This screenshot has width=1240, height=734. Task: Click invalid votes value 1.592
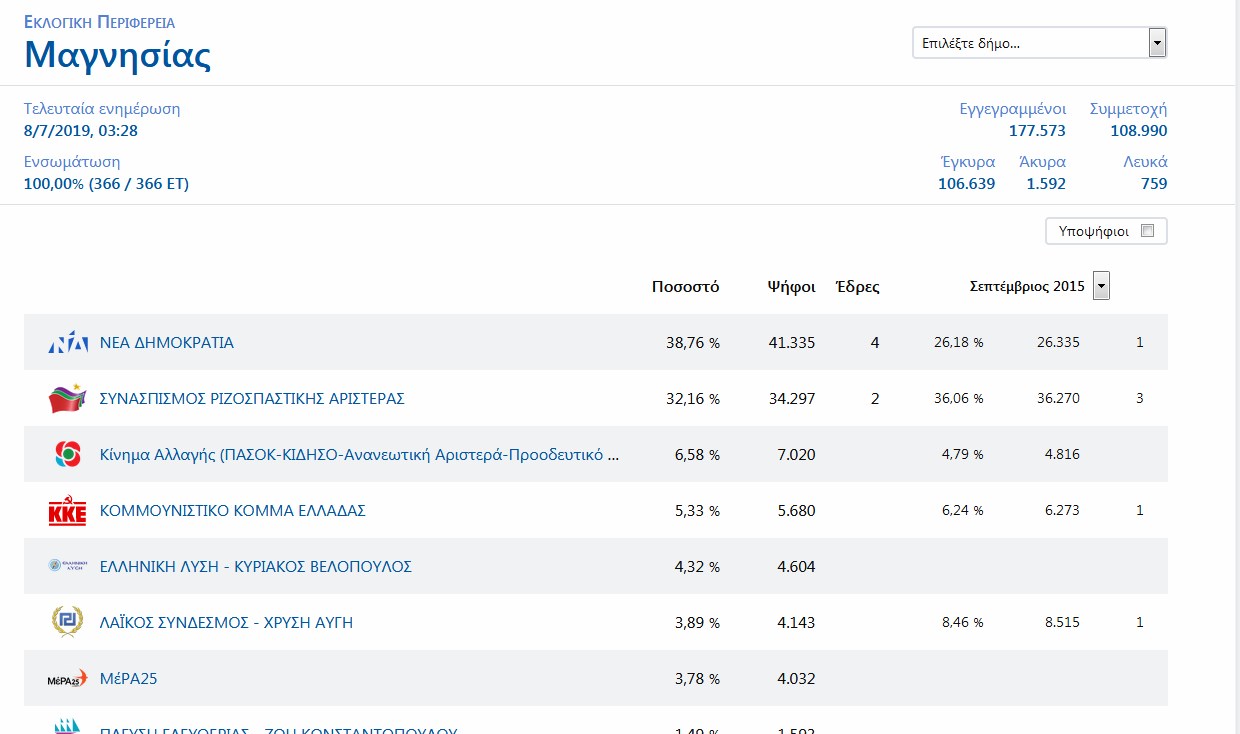[x=1046, y=184]
